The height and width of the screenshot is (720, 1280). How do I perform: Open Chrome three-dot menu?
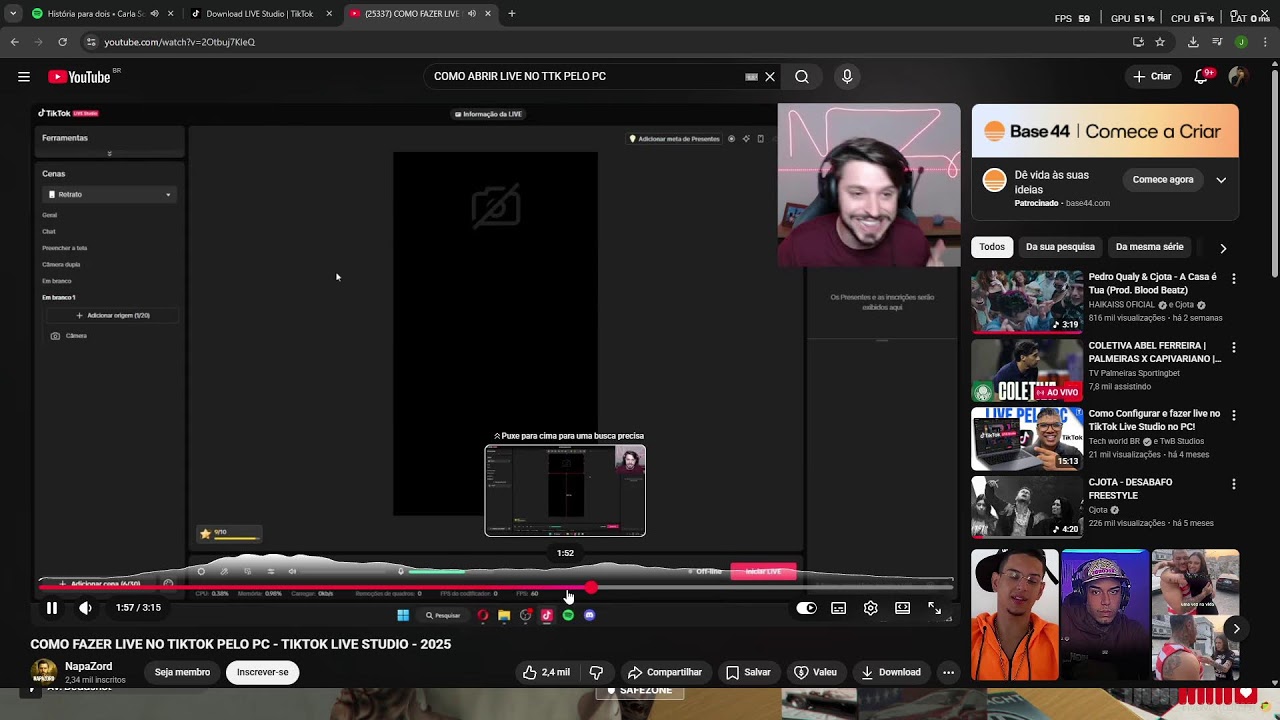1266,42
